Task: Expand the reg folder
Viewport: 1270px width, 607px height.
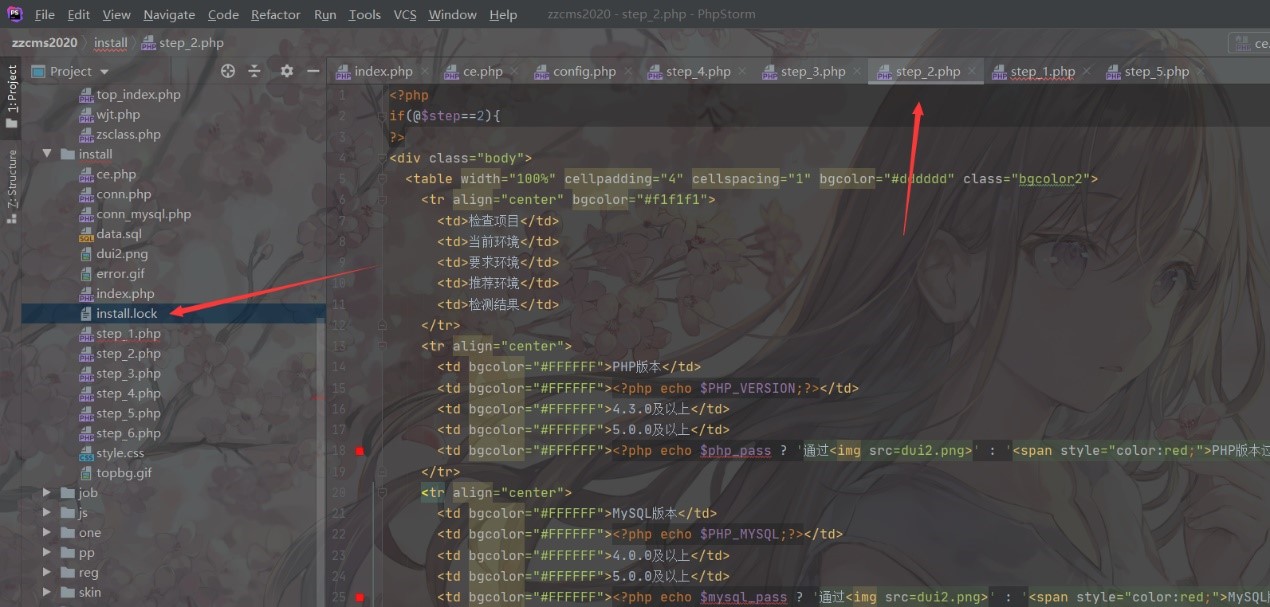Action: (x=47, y=573)
